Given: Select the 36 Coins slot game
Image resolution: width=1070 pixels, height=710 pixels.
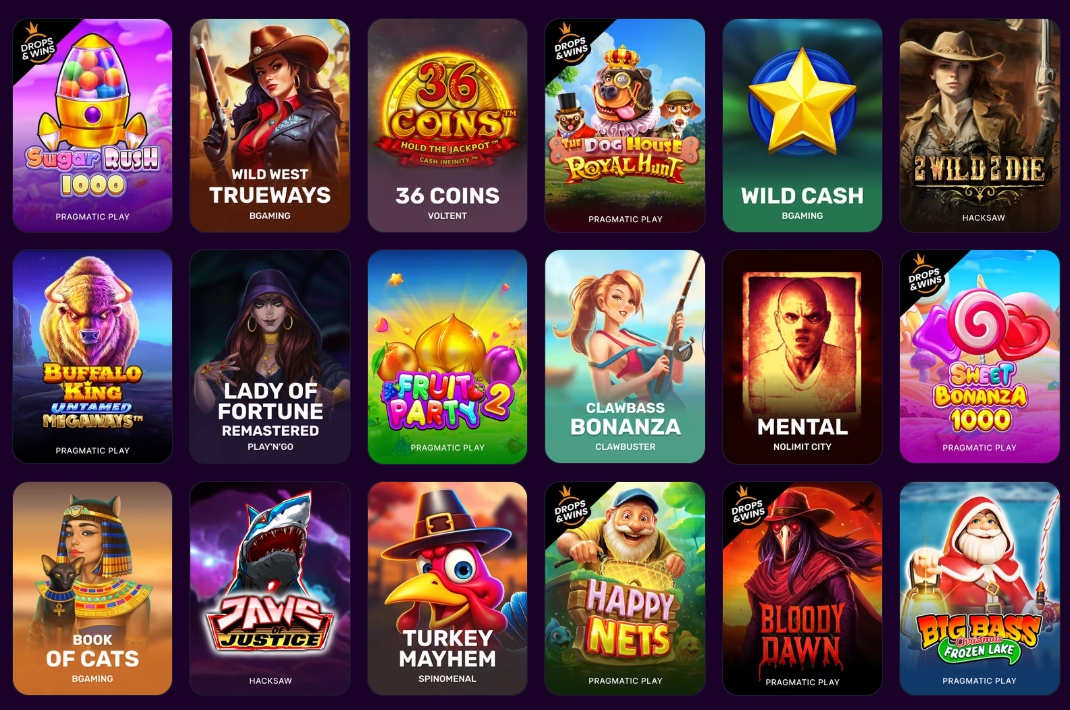Looking at the screenshot, I should (447, 126).
